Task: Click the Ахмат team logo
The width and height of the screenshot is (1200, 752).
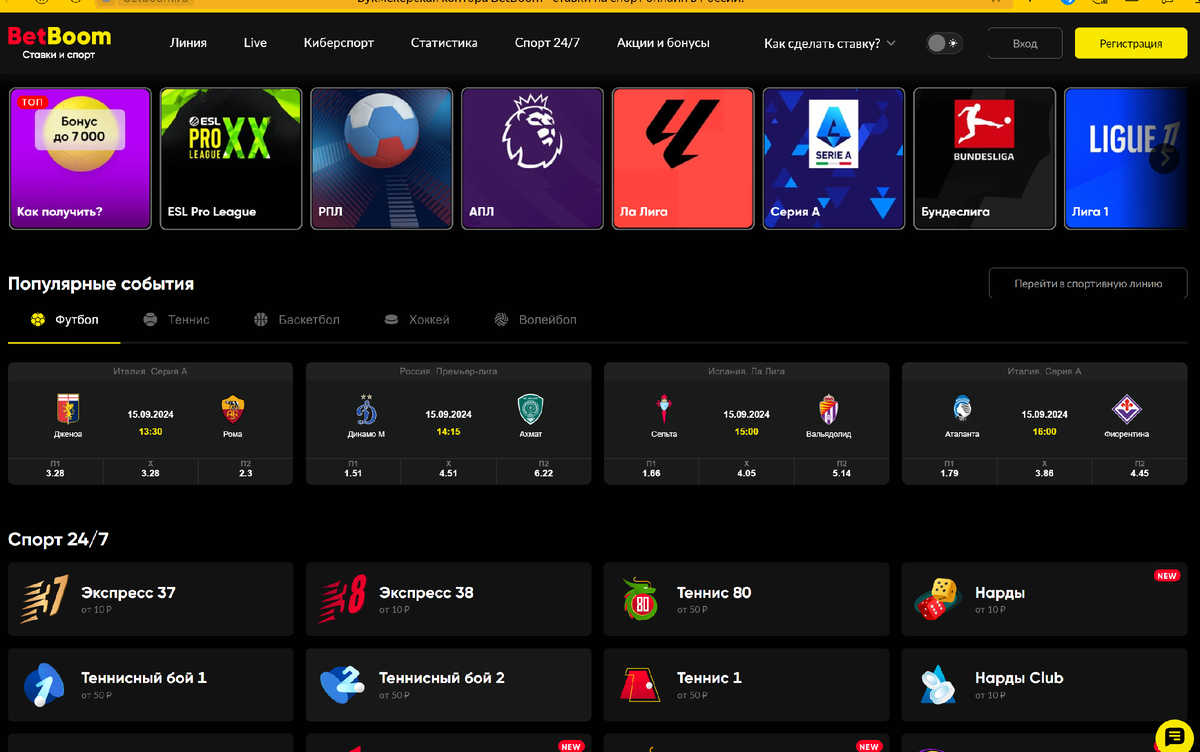Action: click(530, 409)
